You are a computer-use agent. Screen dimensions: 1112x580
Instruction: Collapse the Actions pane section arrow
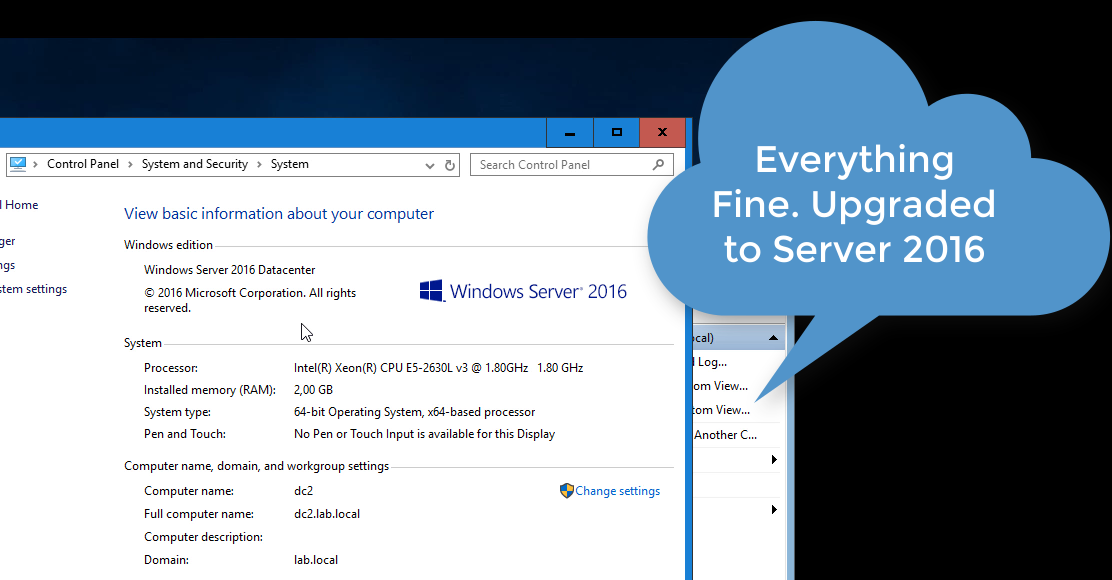[773, 338]
